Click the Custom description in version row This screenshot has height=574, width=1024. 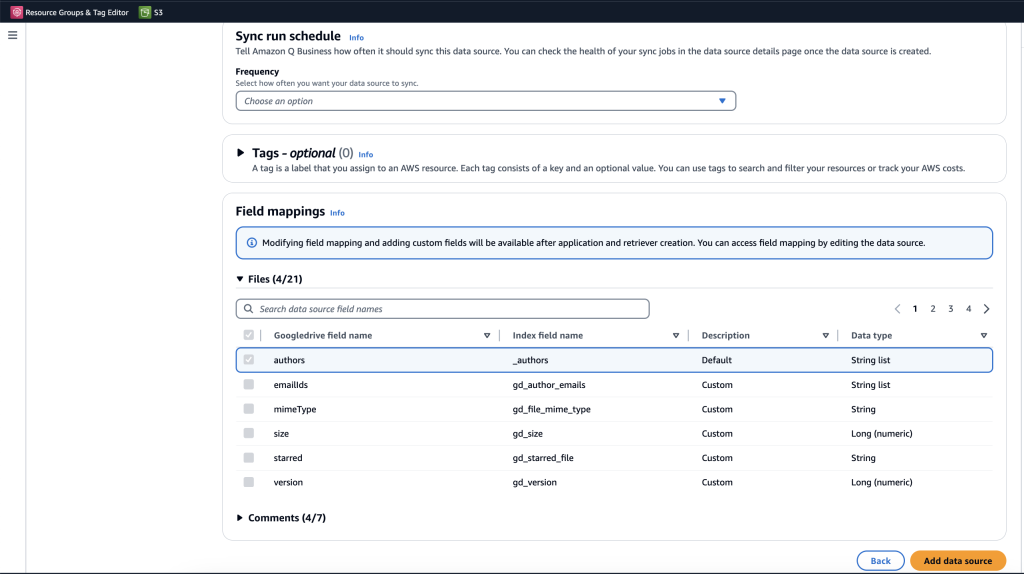717,483
